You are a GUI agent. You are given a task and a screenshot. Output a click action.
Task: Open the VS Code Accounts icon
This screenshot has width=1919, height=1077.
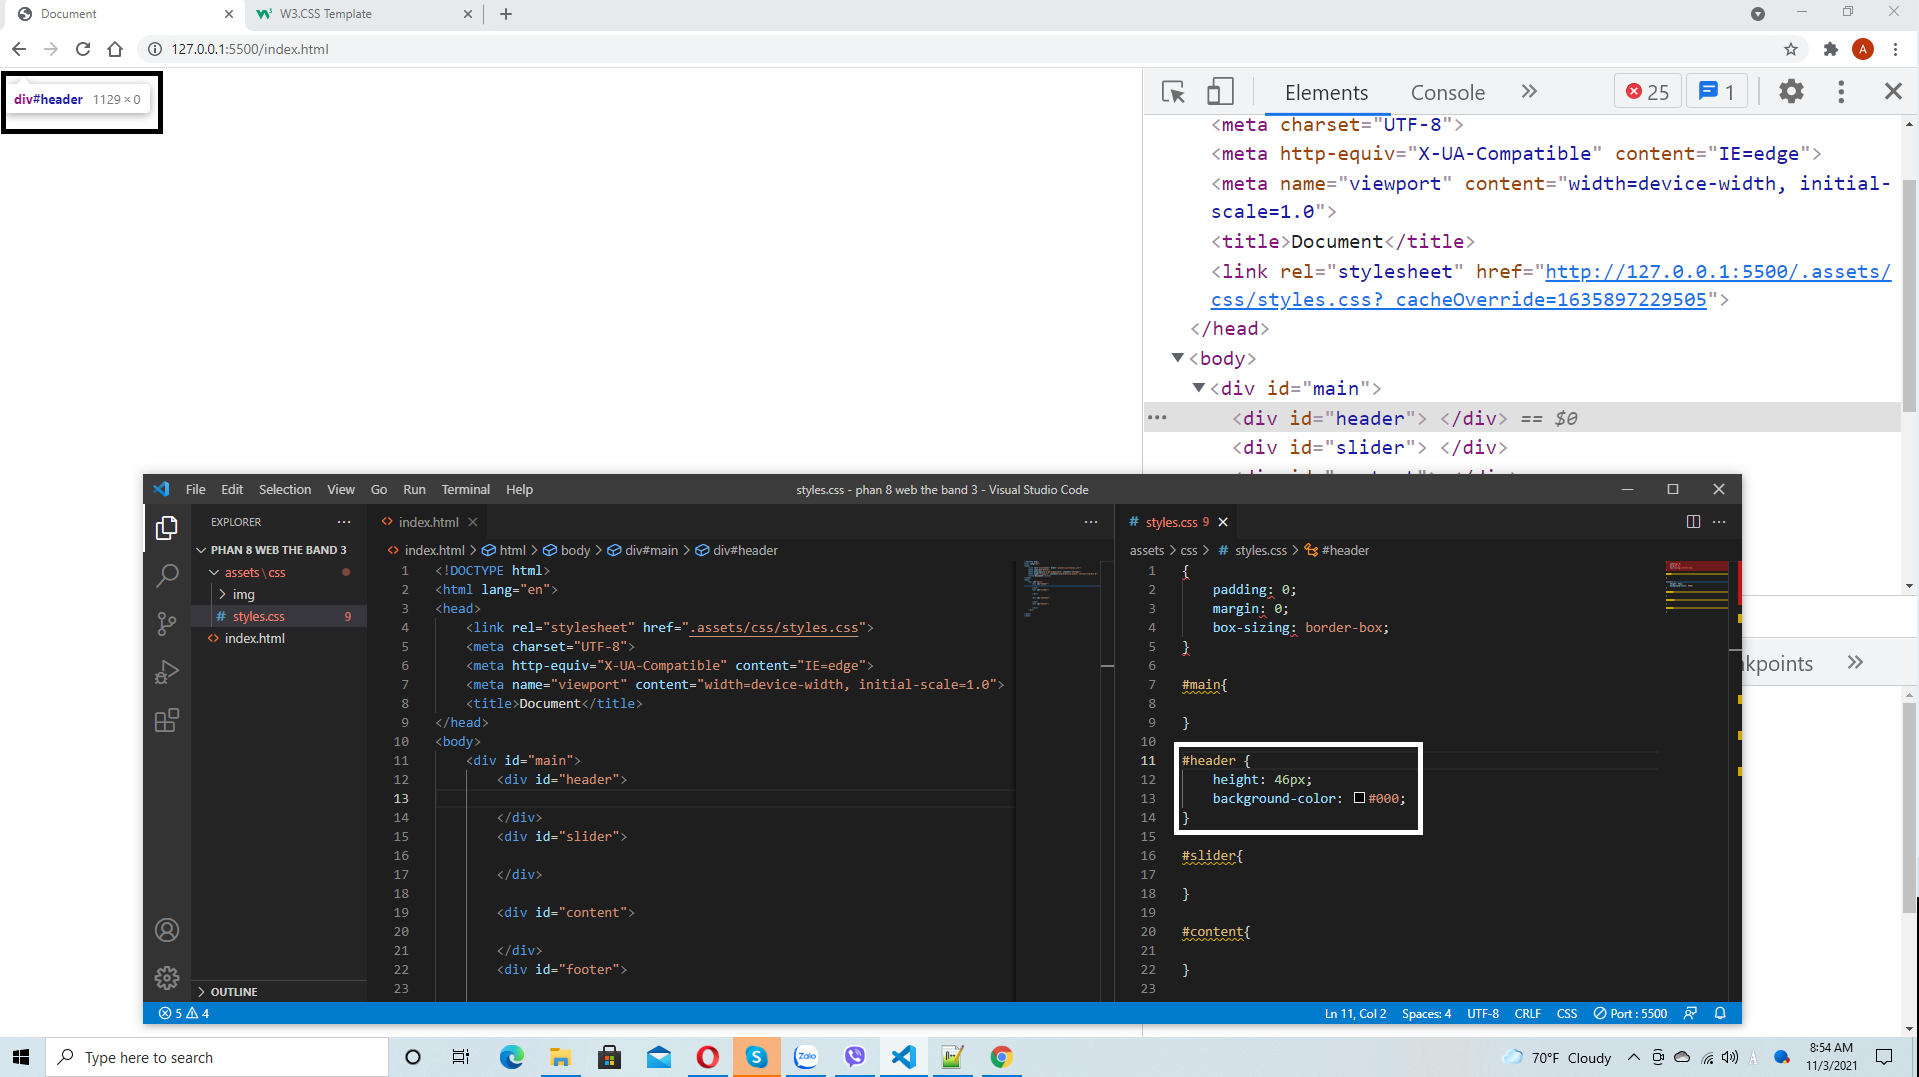pyautogui.click(x=167, y=930)
